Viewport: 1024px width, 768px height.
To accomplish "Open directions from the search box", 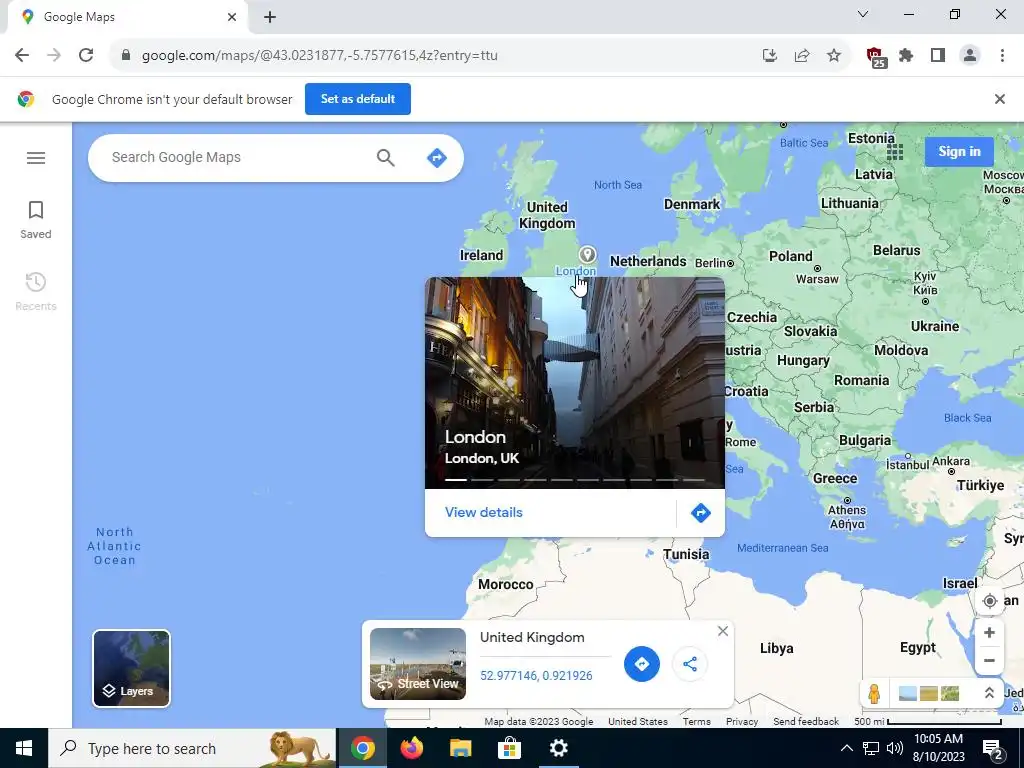I will (436, 157).
